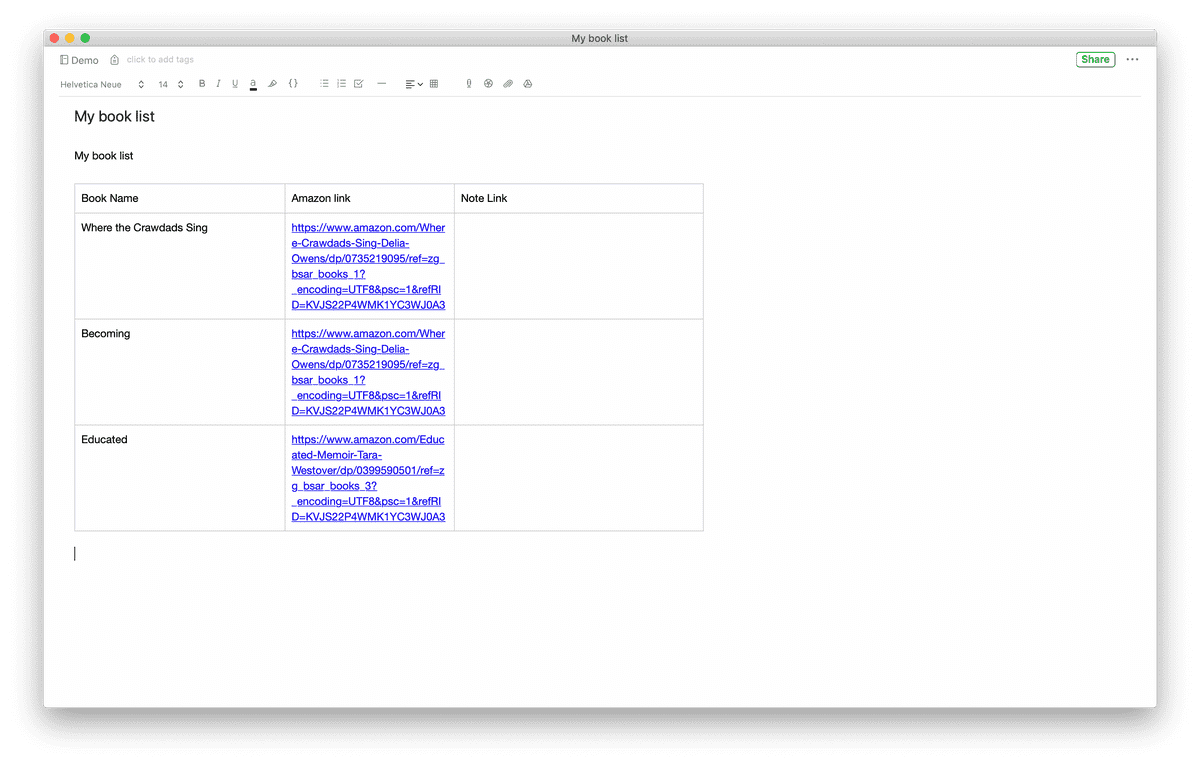Insert a code block
The width and height of the screenshot is (1200, 765).
[293, 83]
